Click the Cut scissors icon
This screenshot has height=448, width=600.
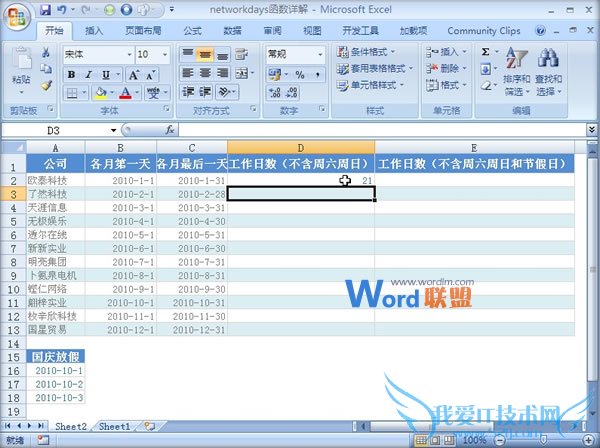point(46,52)
